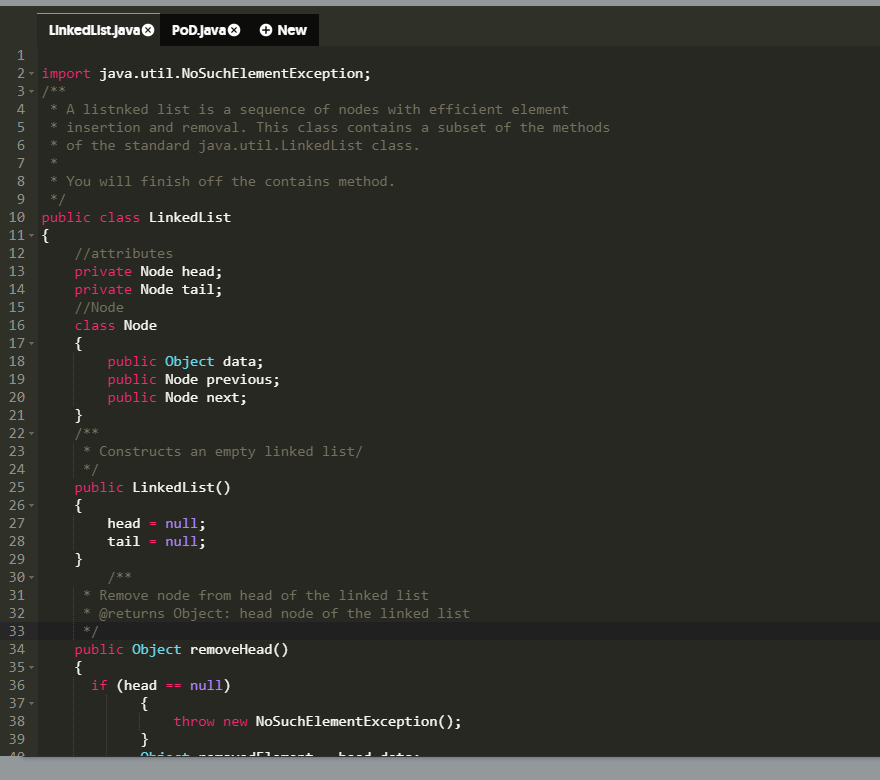Click on '//attributes' comment
This screenshot has height=780, width=880.
click(123, 254)
